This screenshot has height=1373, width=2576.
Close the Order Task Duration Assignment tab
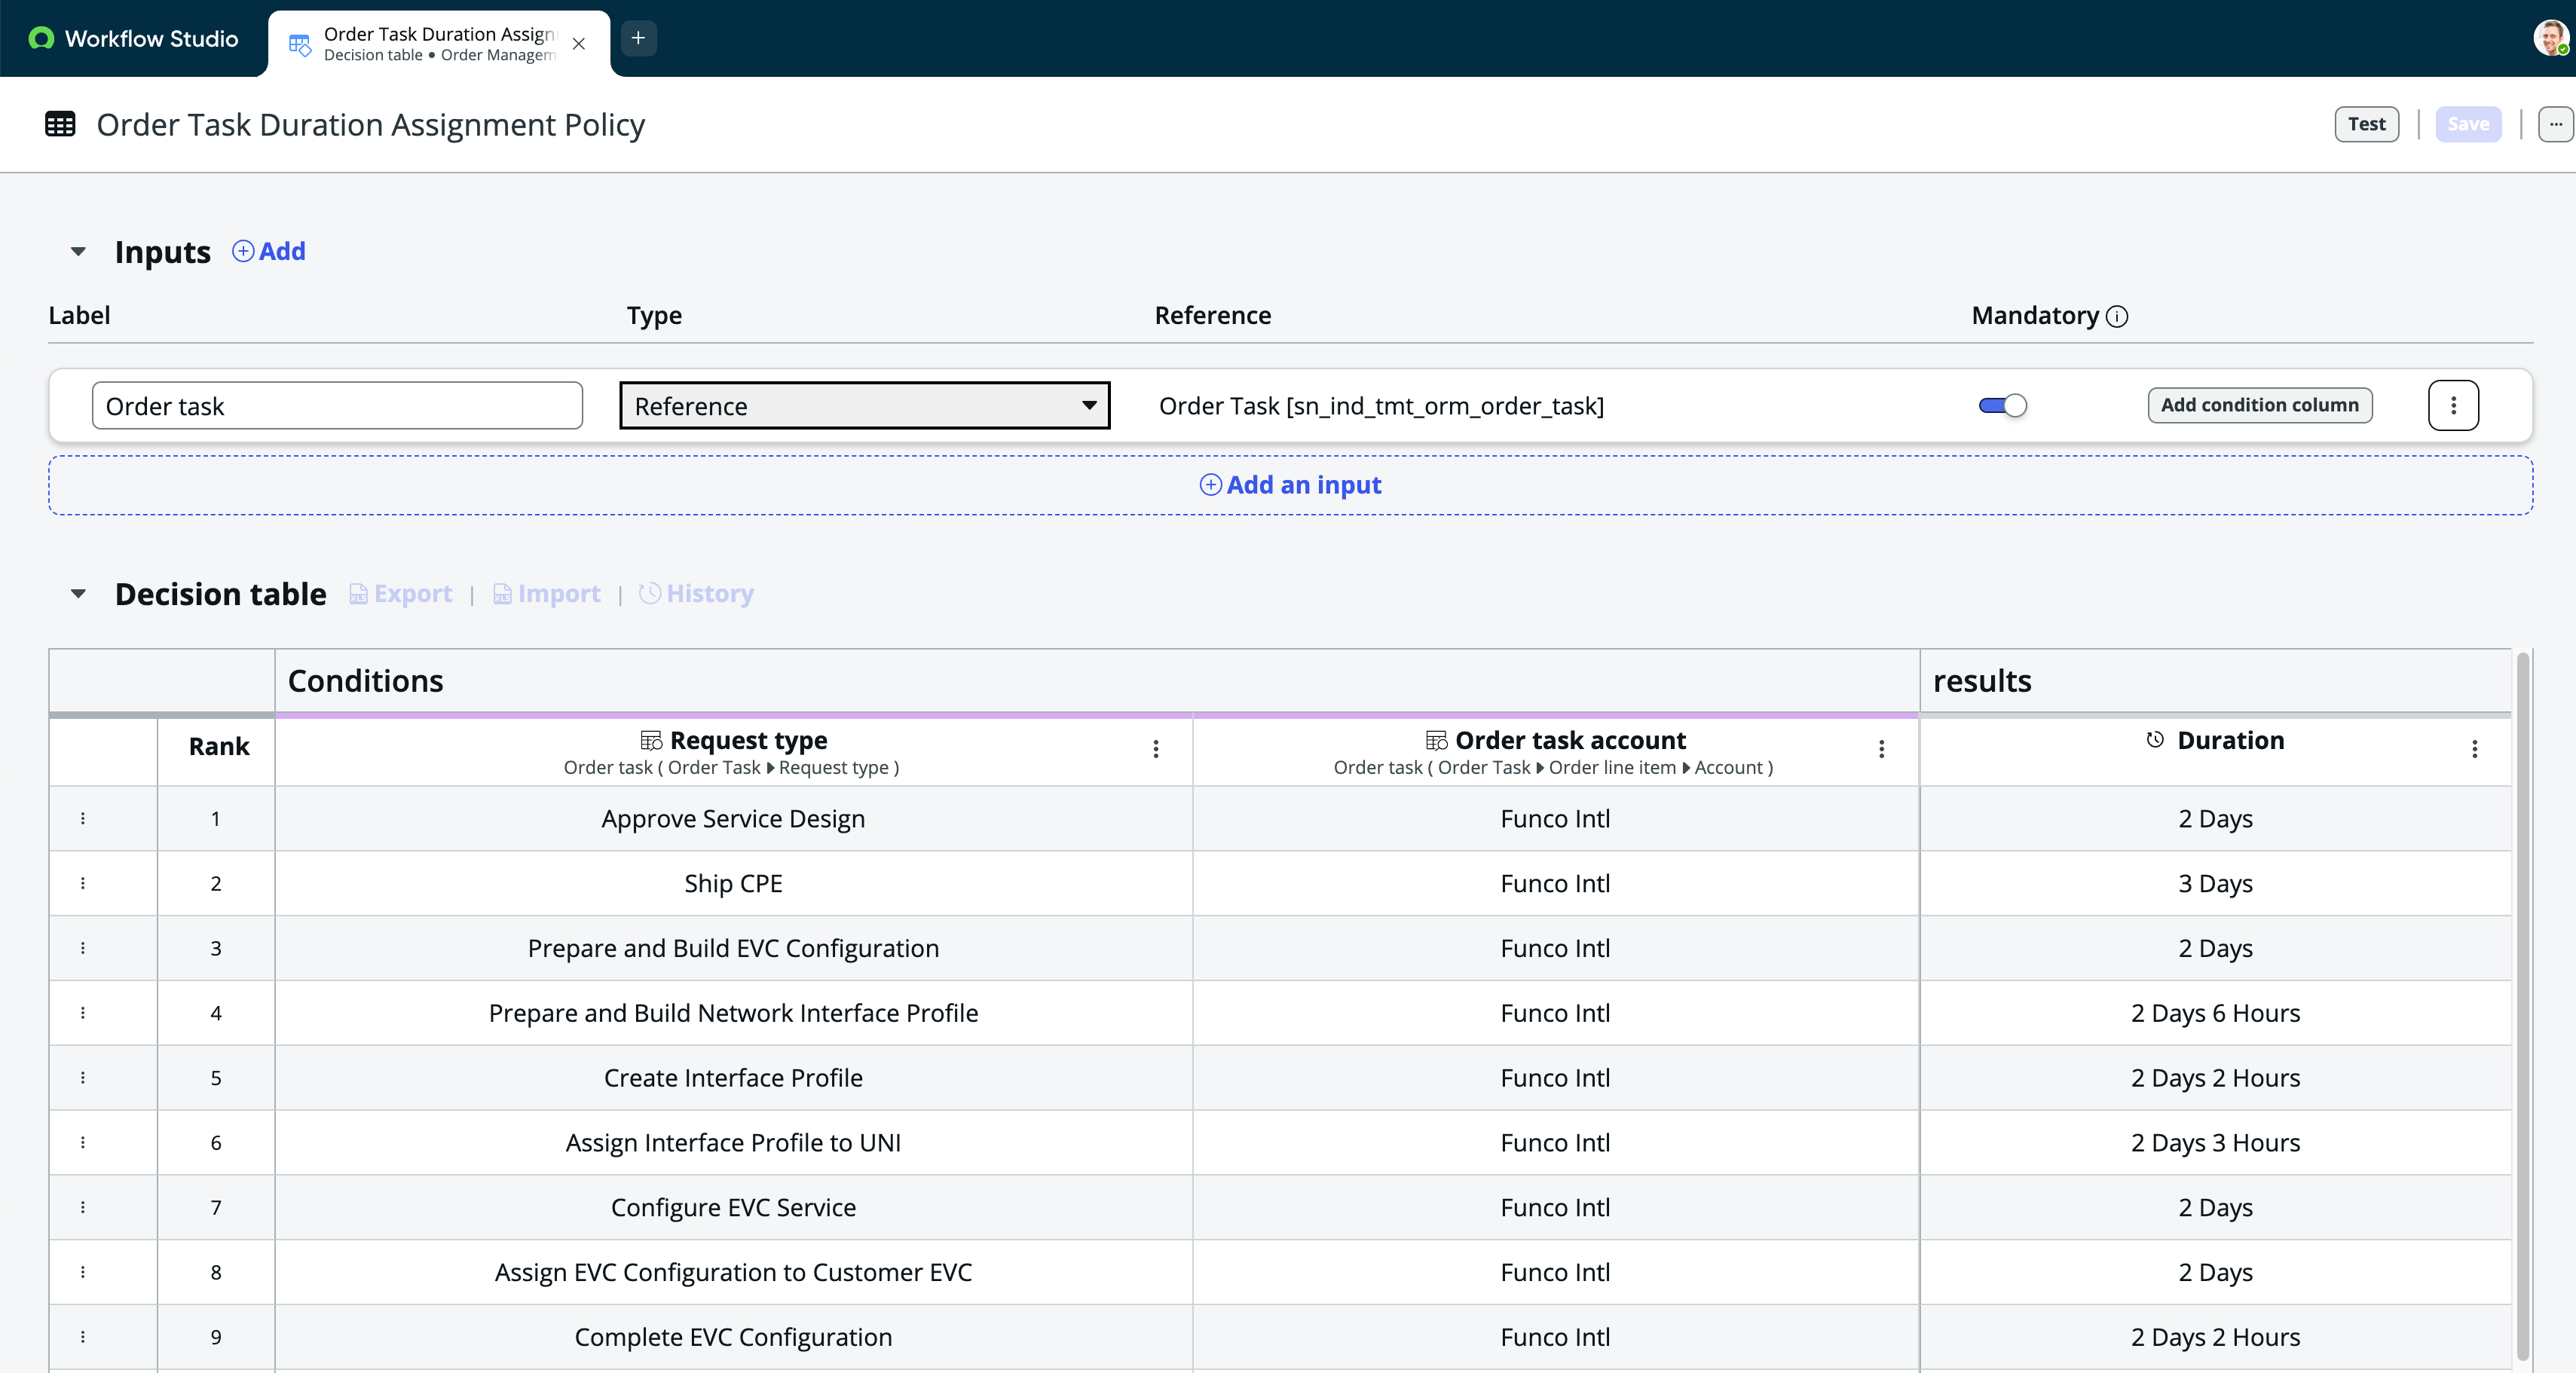579,43
